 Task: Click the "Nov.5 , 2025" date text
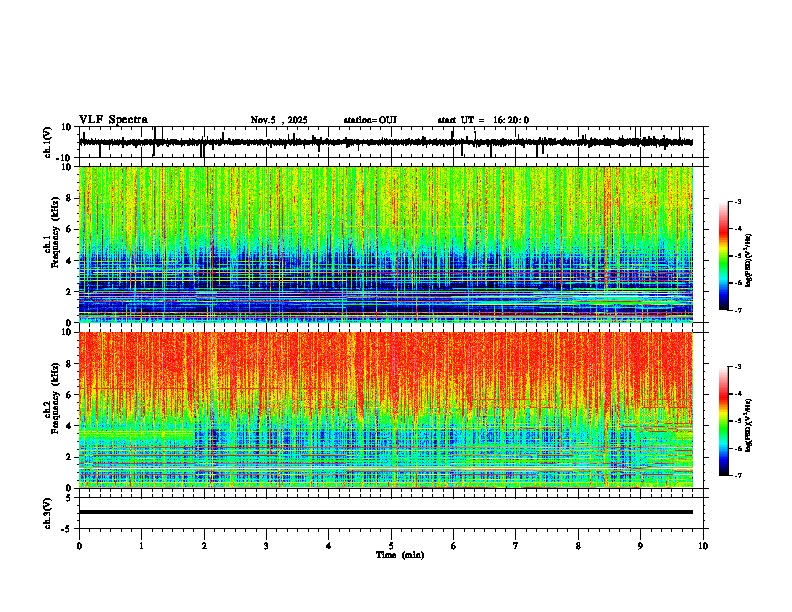click(279, 120)
